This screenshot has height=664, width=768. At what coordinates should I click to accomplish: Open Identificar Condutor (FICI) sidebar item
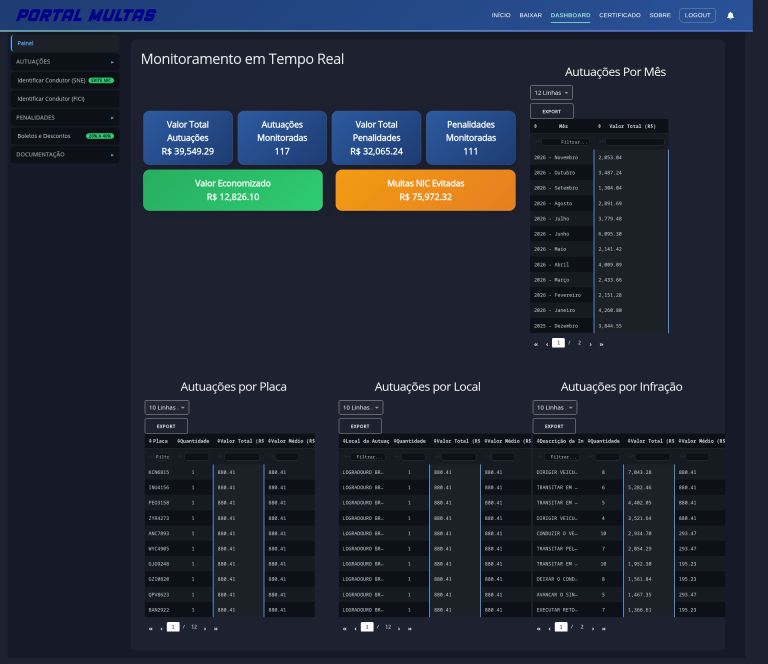coord(65,99)
